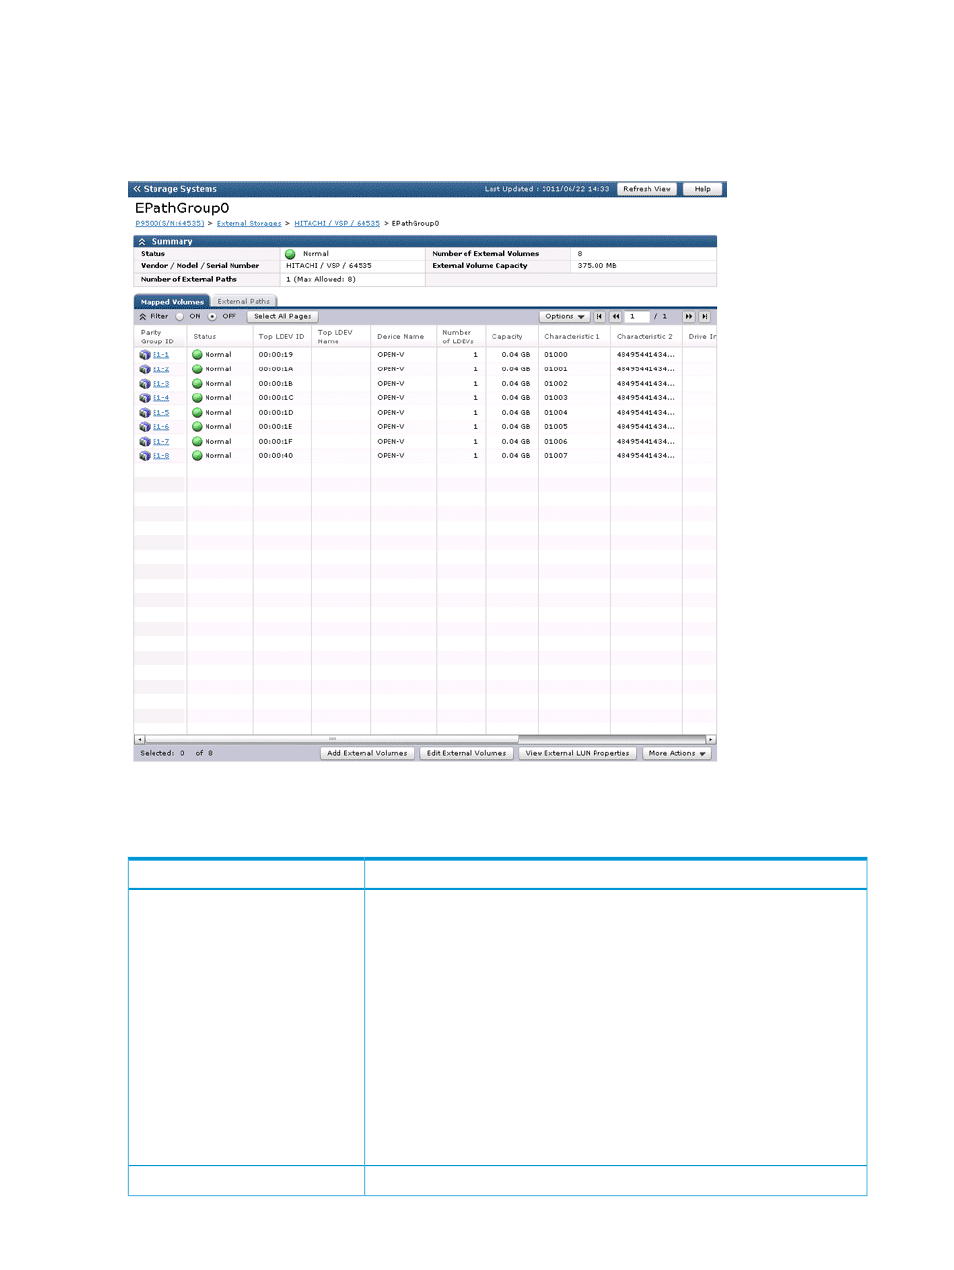This screenshot has width=954, height=1270.
Task: Click green status icon of row 00:00:1F
Action: coord(197,442)
